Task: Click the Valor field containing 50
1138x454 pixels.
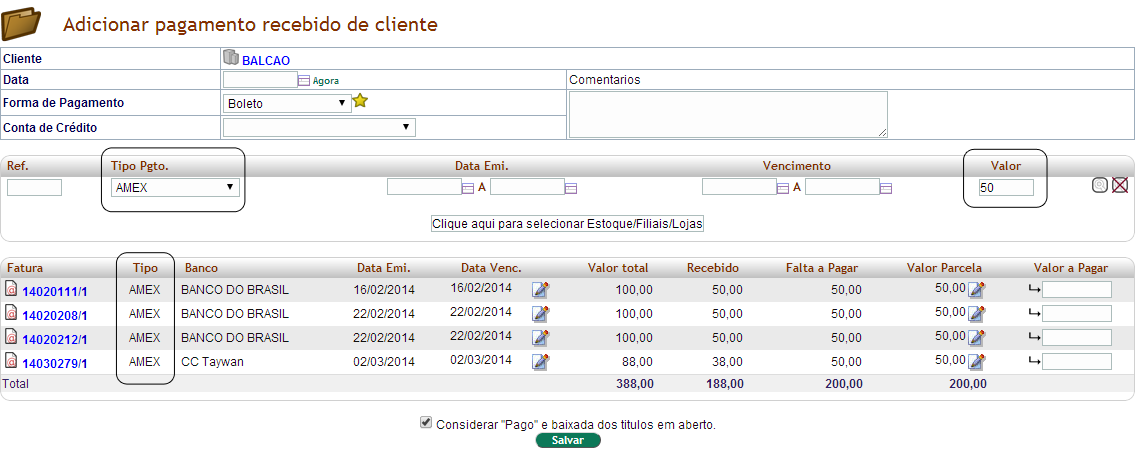Action: (x=1006, y=187)
